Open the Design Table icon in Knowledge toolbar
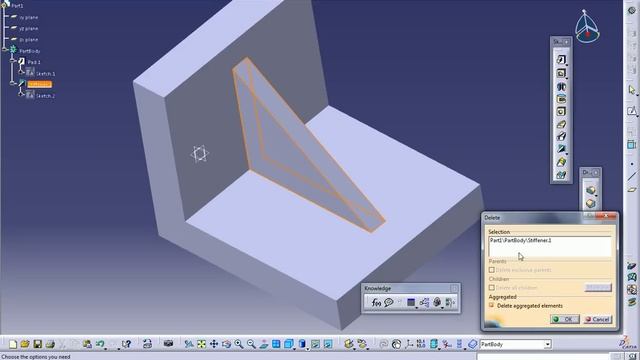 [x=411, y=302]
